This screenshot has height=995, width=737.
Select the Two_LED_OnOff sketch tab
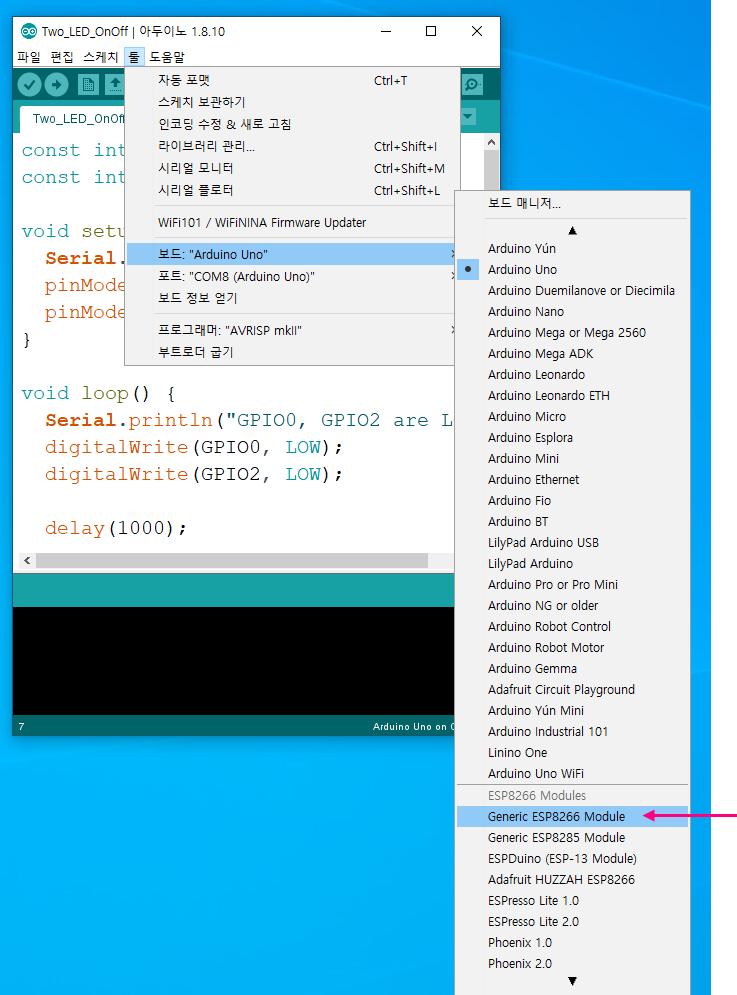[x=77, y=118]
